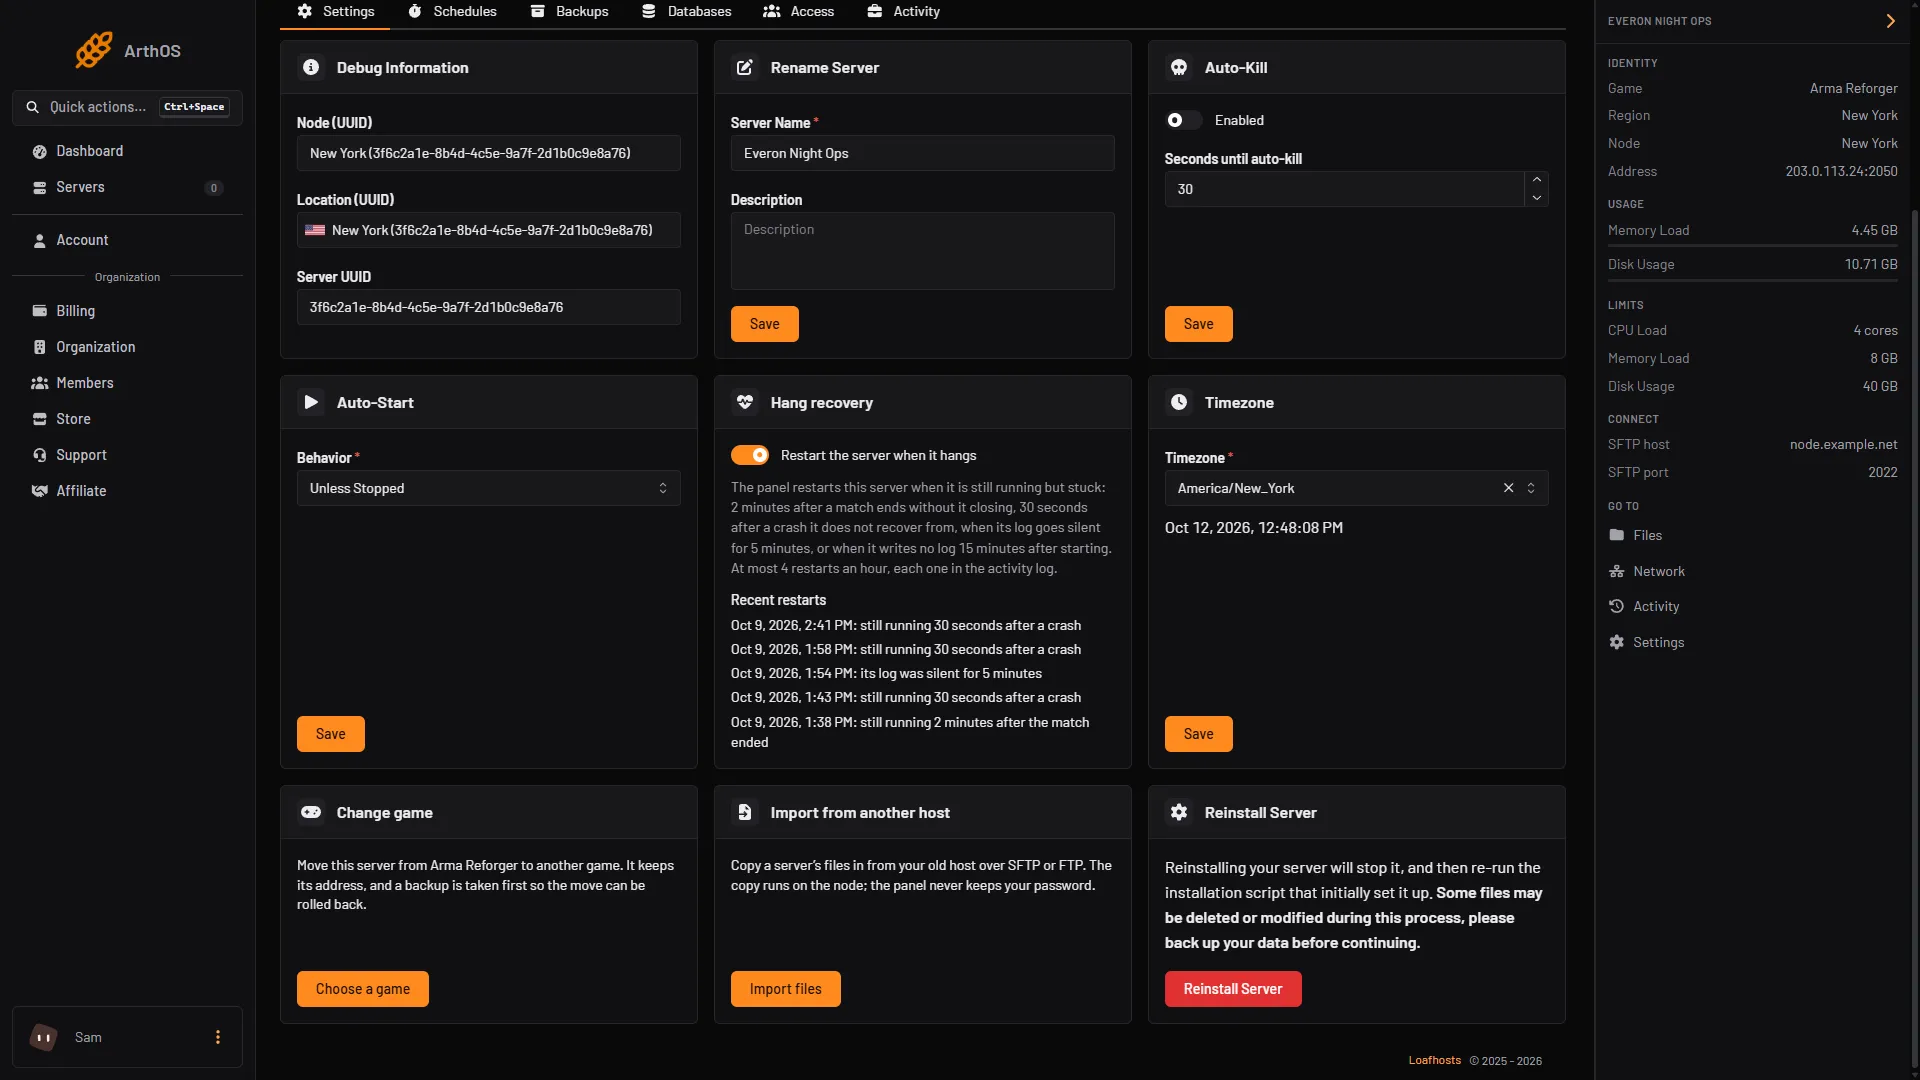Increase the seconds until auto-kill value
Screen dimensions: 1920x1080
tap(1537, 179)
